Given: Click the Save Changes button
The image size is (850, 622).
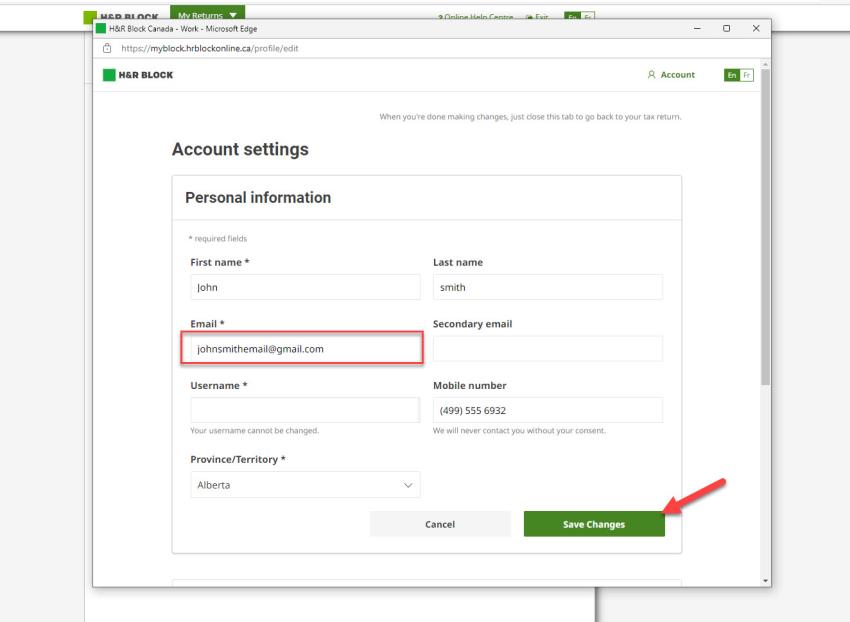Looking at the screenshot, I should pyautogui.click(x=593, y=524).
